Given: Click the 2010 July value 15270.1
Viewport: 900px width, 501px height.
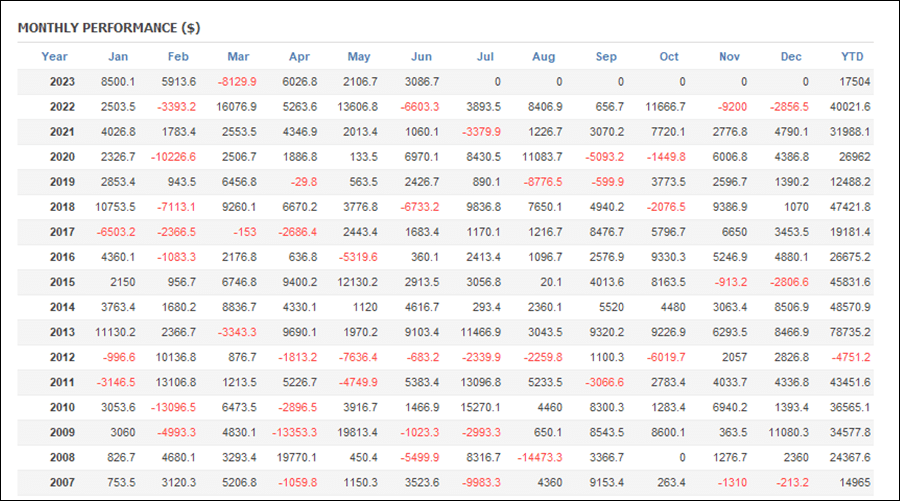Looking at the screenshot, I should [480, 407].
